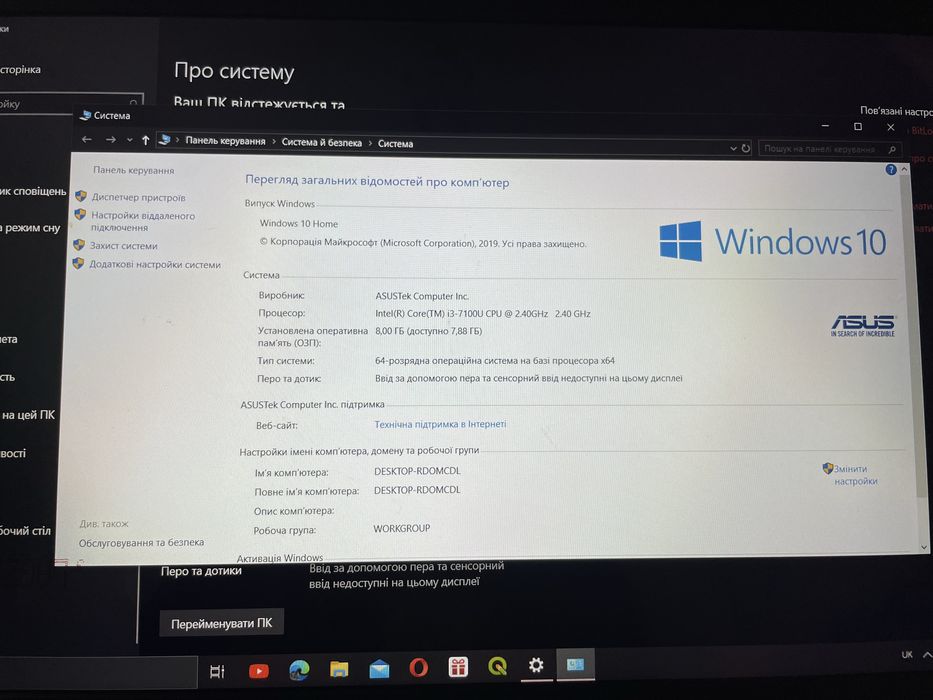This screenshot has height=700, width=933.
Task: Click shield icon beside 'Додаткові настройки системи'
Action: click(79, 263)
